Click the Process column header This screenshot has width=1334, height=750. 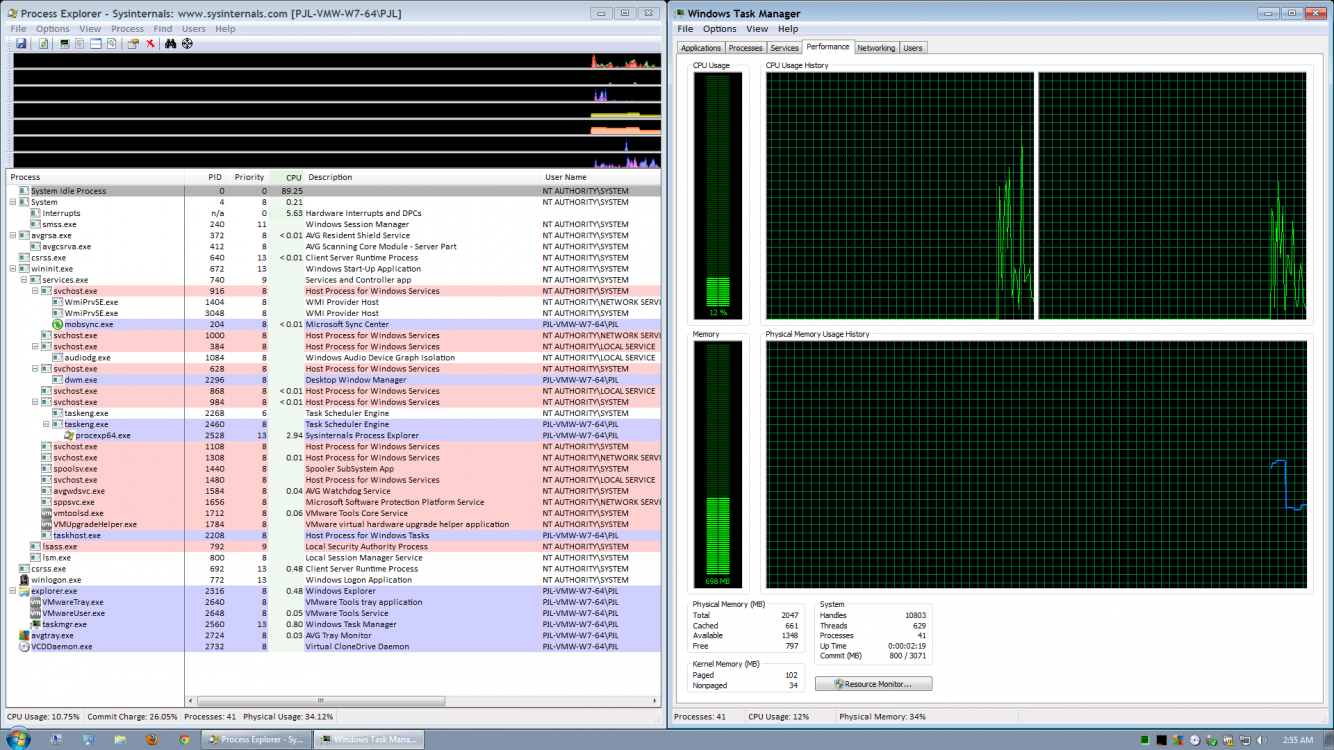click(96, 177)
